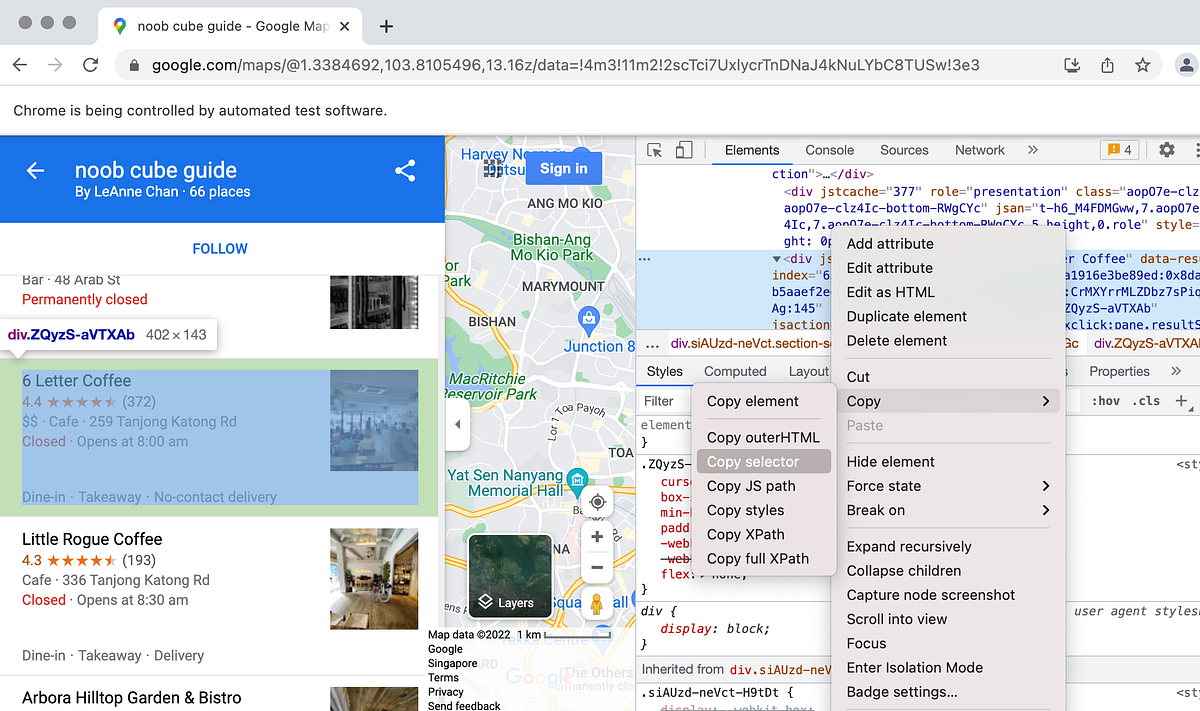This screenshot has height=711, width=1200.
Task: Click the issues badge showing 4 warnings
Action: tap(1119, 149)
